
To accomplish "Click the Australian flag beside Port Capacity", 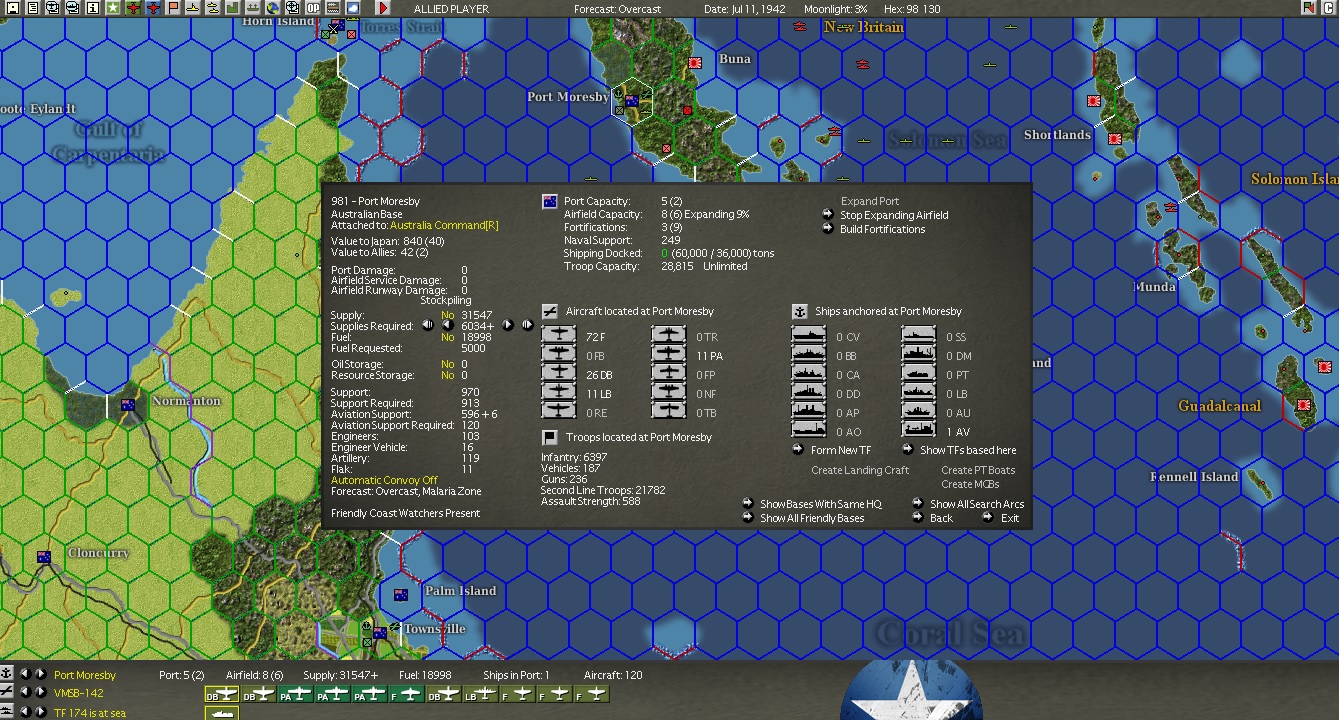I will (x=549, y=201).
